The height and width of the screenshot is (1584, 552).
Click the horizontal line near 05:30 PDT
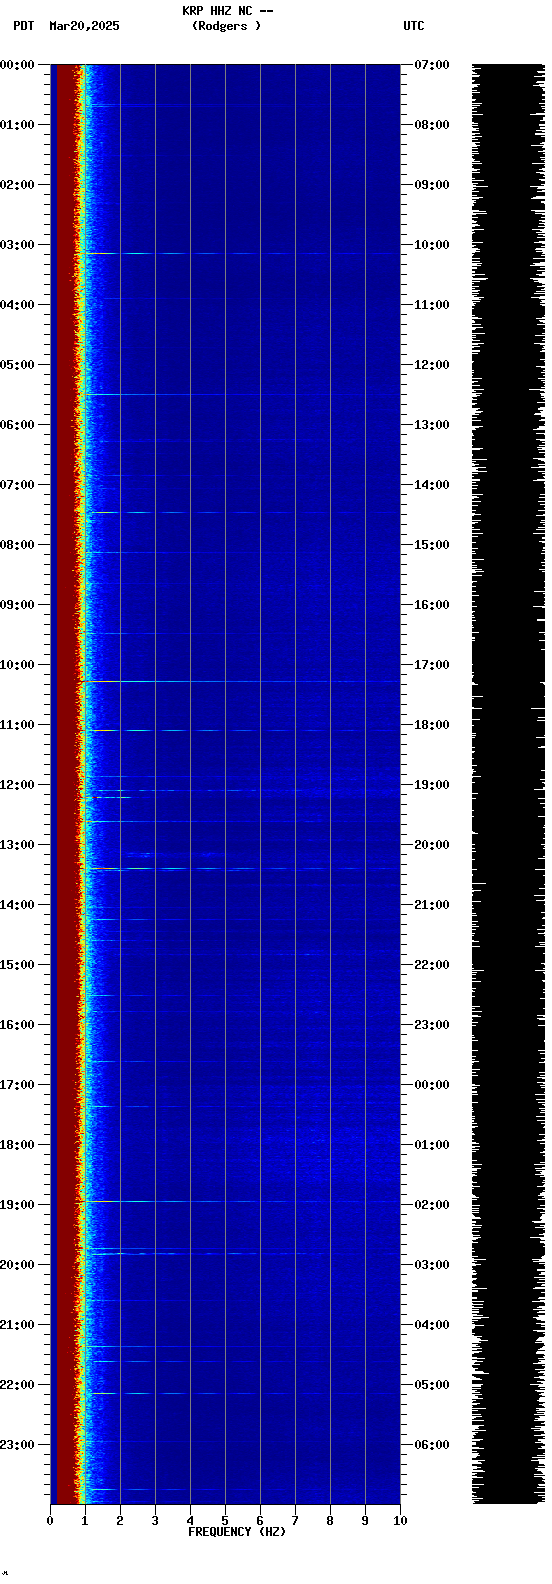(x=240, y=394)
